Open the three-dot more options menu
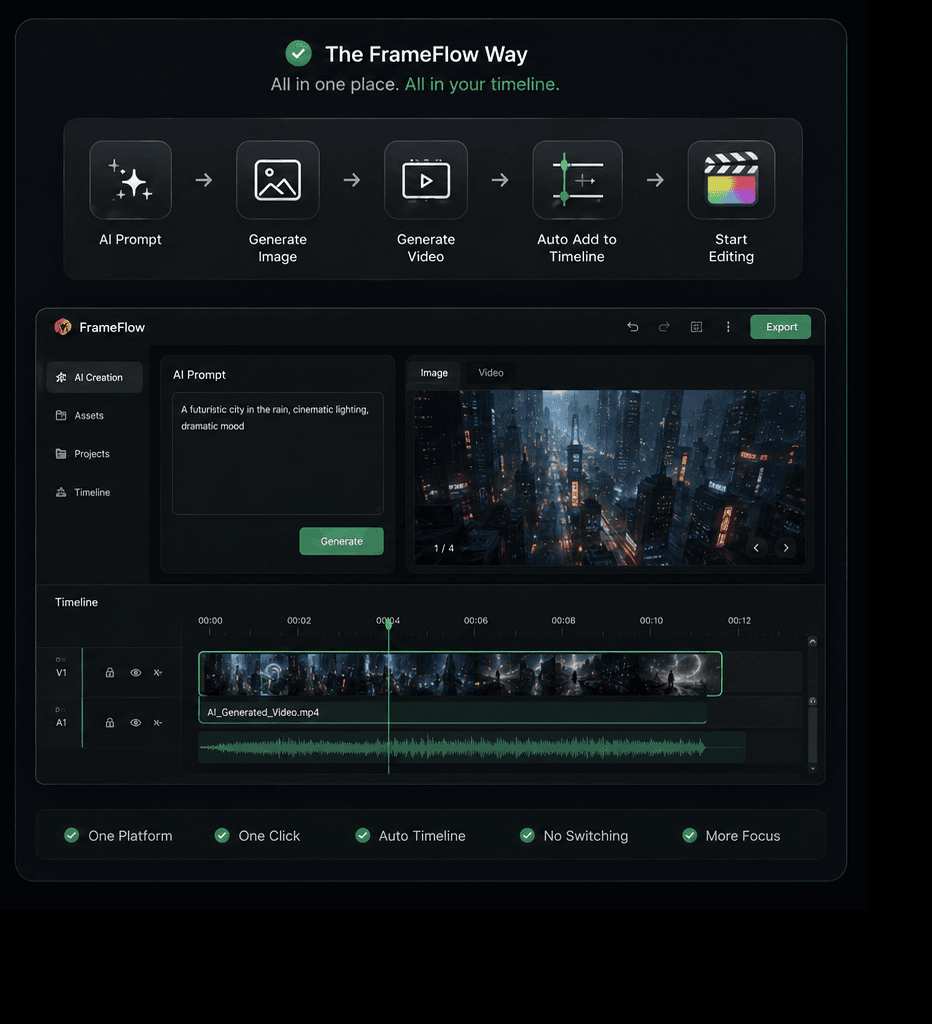 click(x=728, y=327)
